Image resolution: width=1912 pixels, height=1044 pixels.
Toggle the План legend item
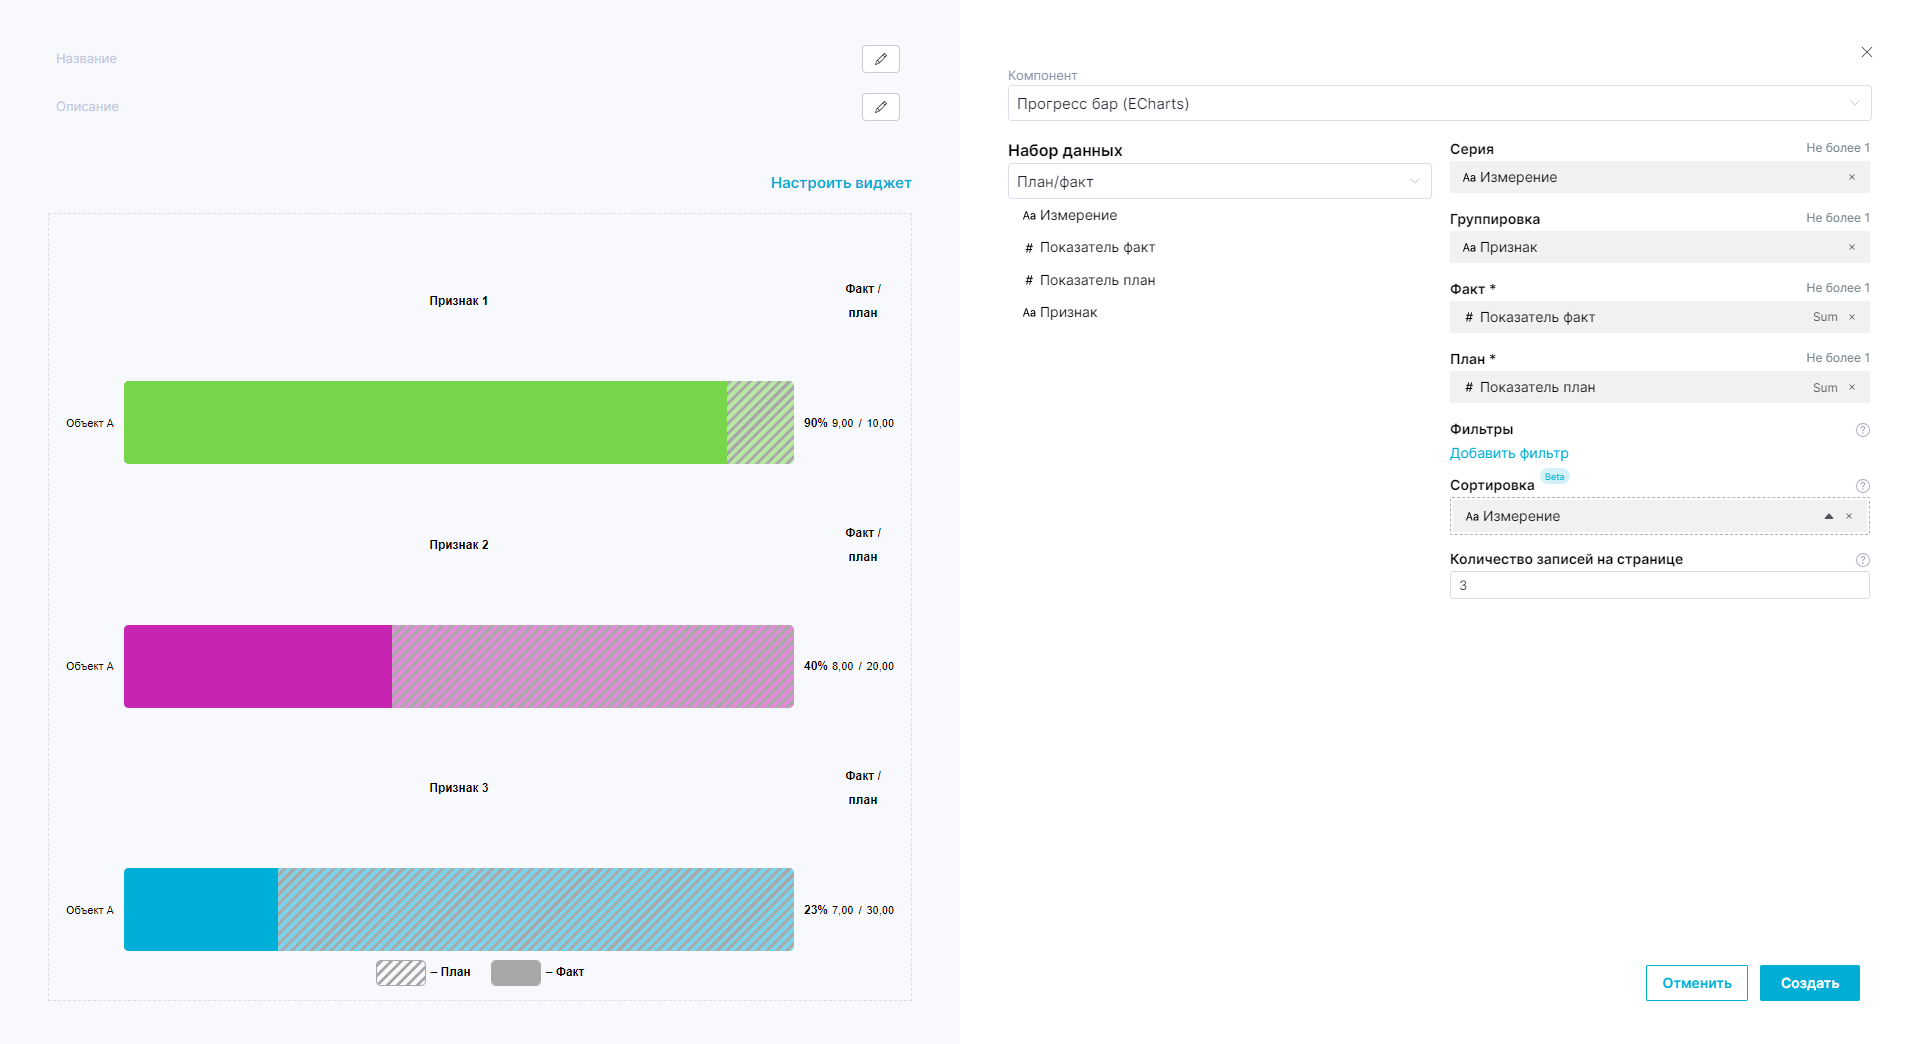click(x=422, y=972)
